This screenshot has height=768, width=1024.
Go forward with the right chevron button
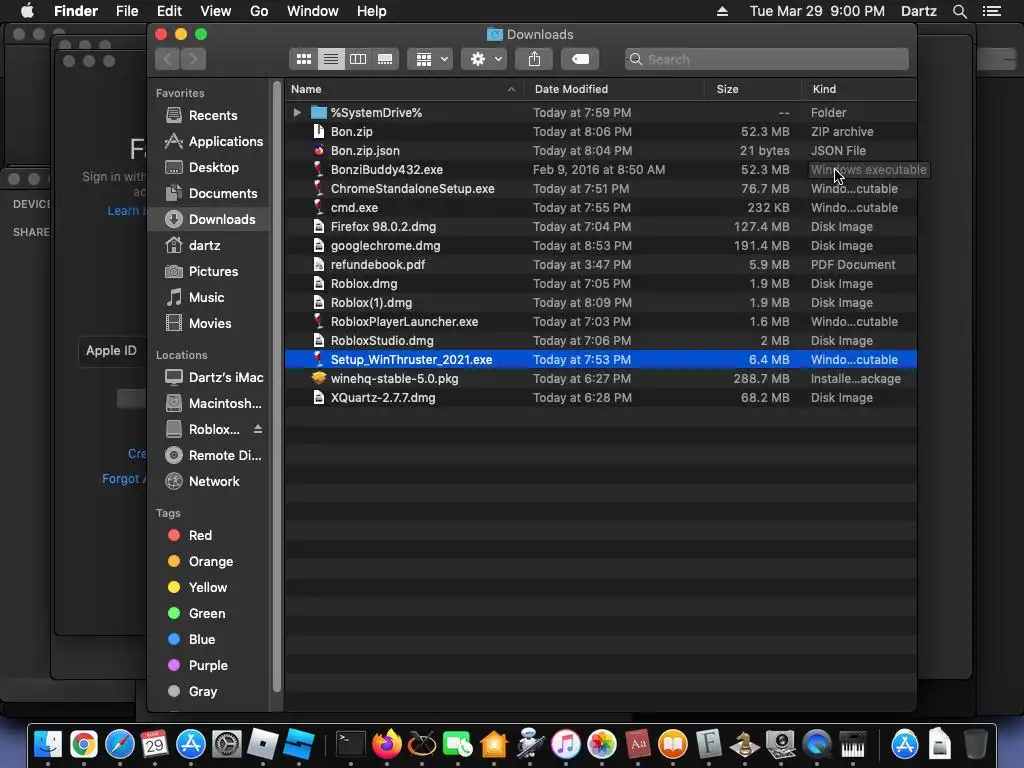(193, 59)
